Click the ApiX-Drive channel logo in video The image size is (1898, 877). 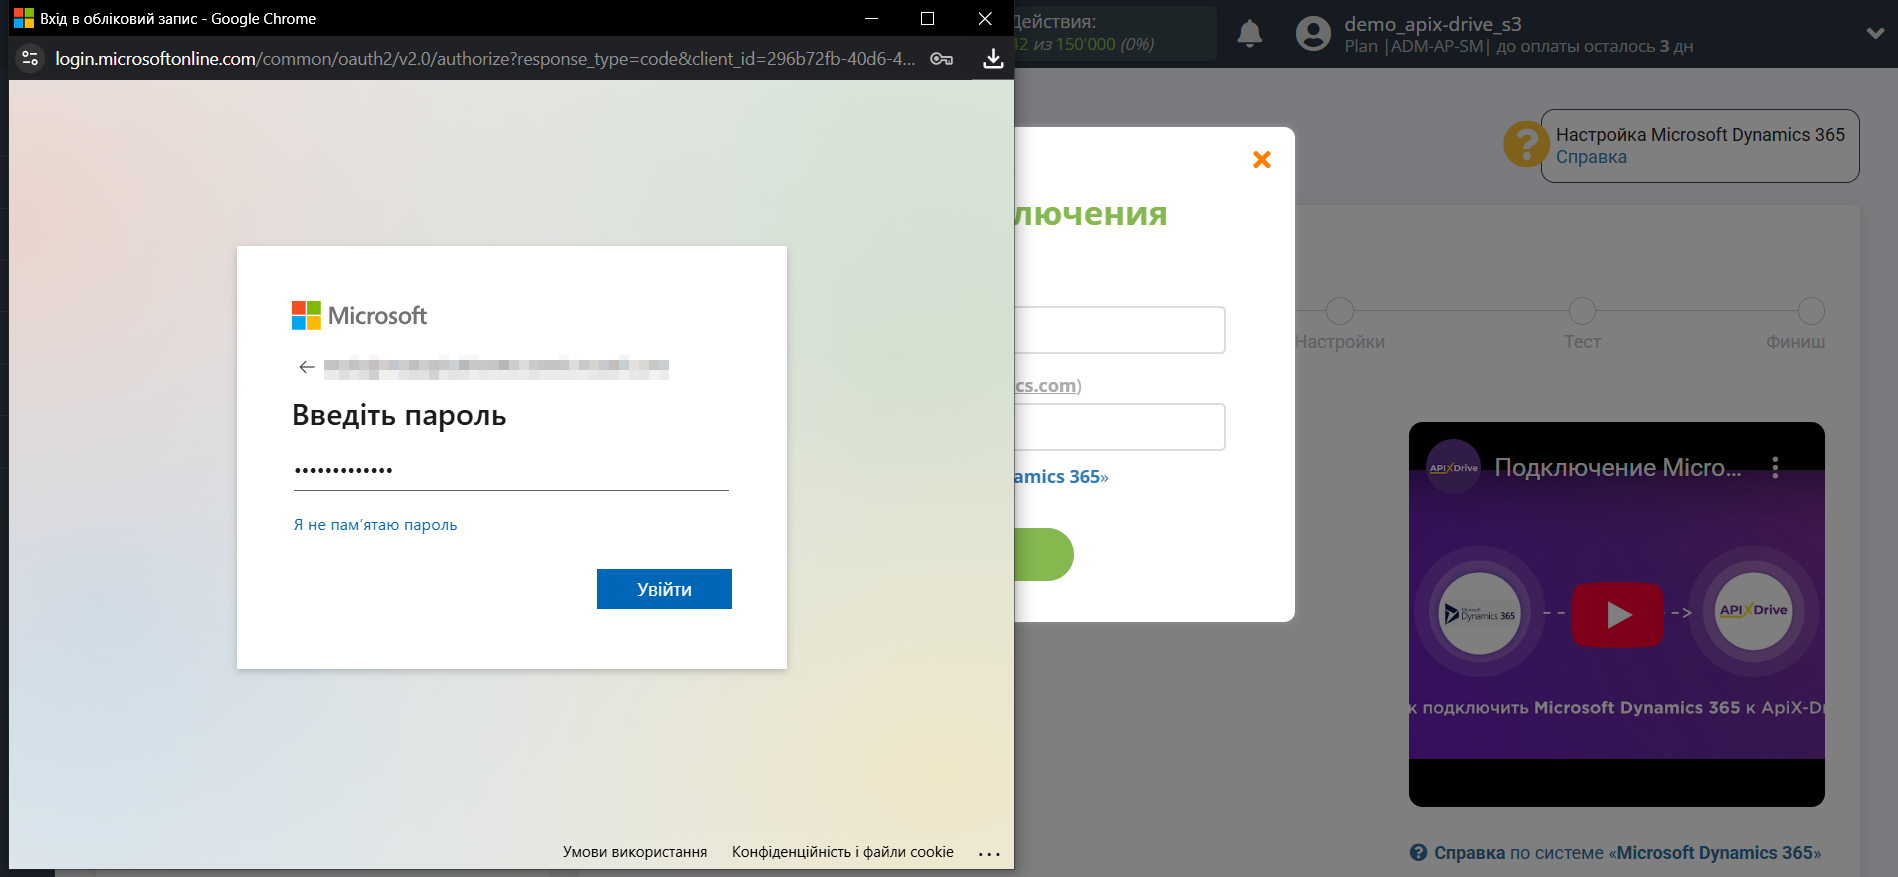[1453, 467]
